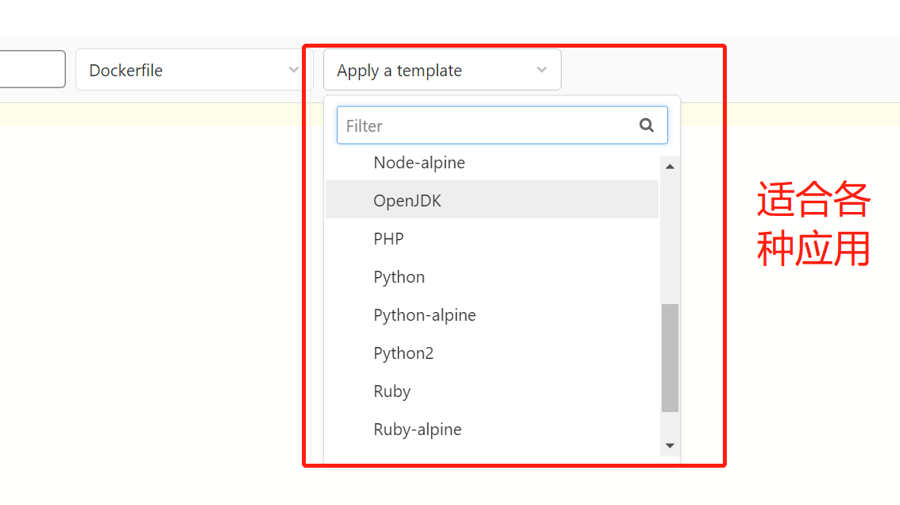Image resolution: width=900 pixels, height=505 pixels.
Task: Select the Node-alpine template
Action: pyautogui.click(x=419, y=162)
